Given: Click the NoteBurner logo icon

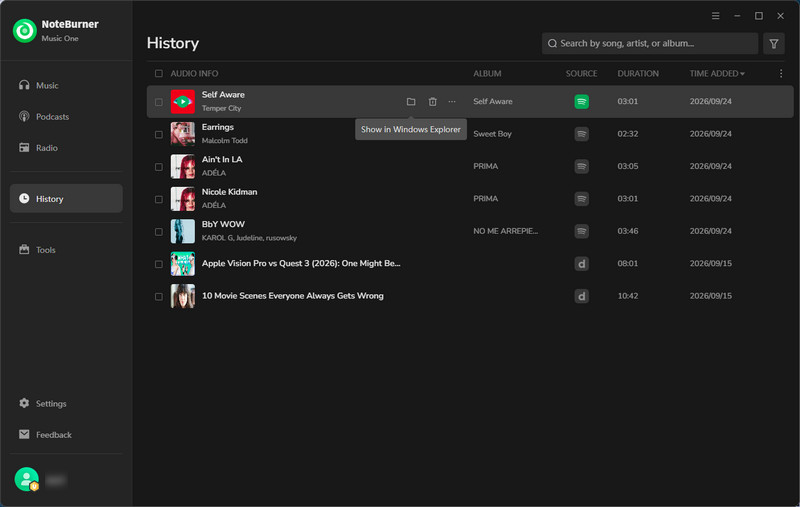Looking at the screenshot, I should [x=24, y=31].
